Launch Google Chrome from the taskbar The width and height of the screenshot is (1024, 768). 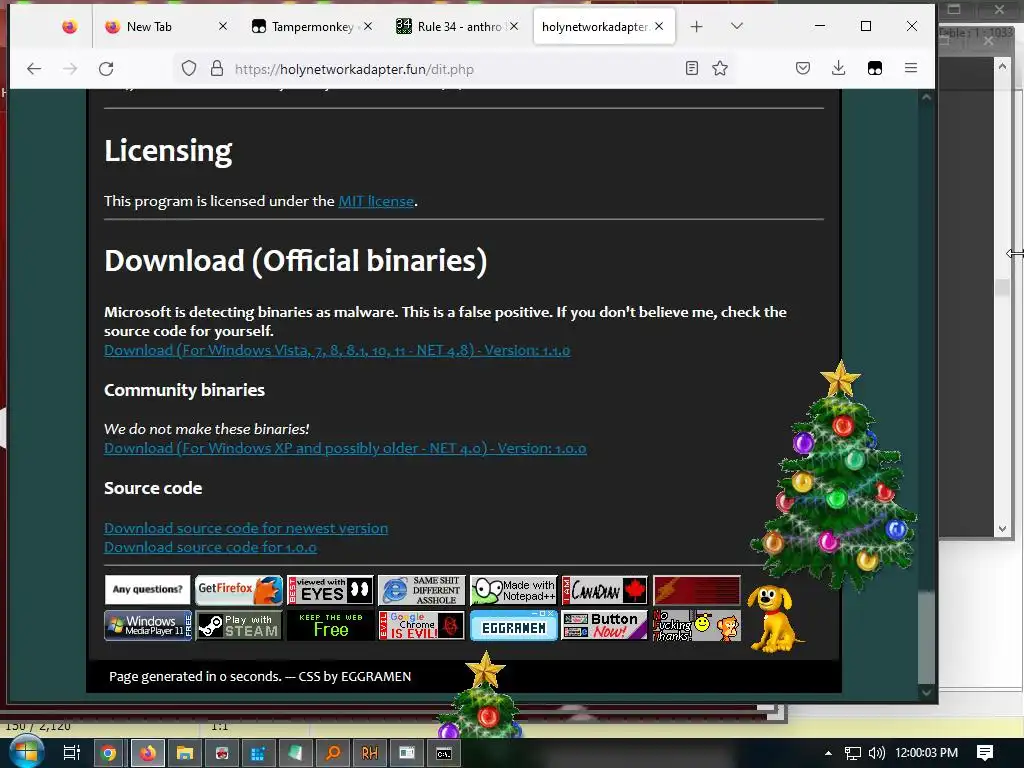109,753
